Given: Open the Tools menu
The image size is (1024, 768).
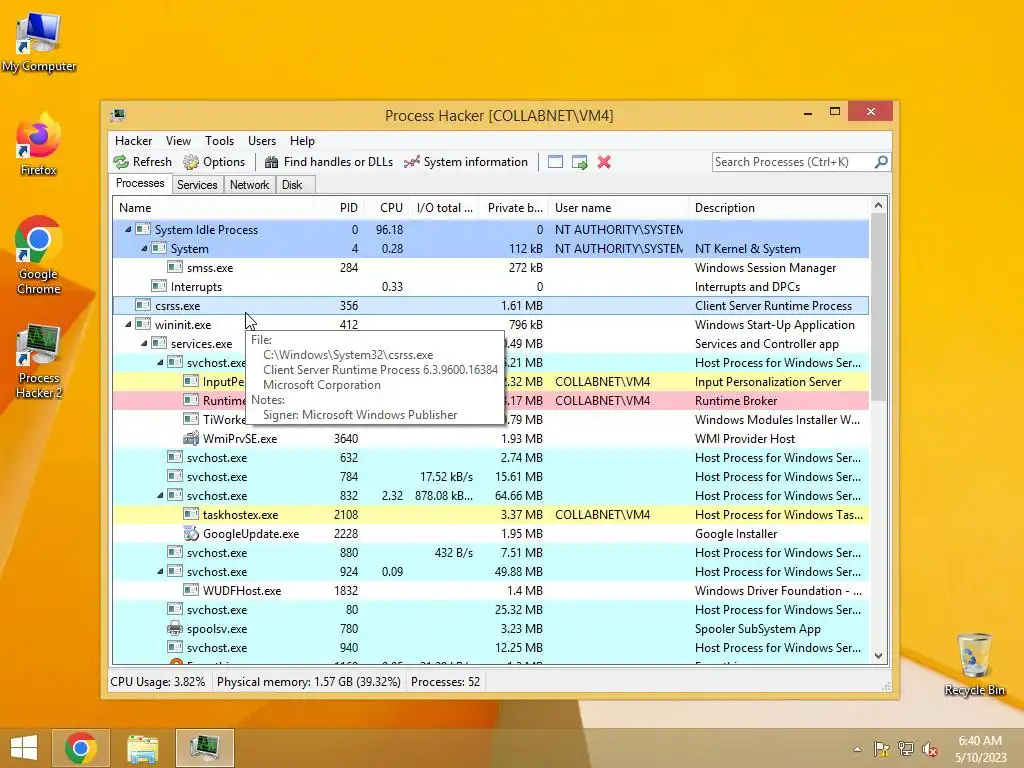Looking at the screenshot, I should tap(219, 140).
